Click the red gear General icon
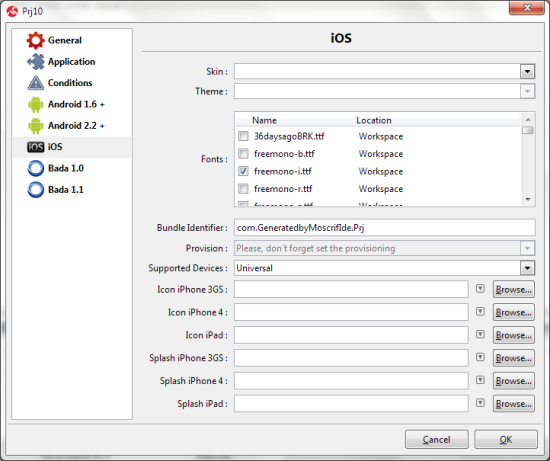The width and height of the screenshot is (550, 461). click(x=35, y=40)
